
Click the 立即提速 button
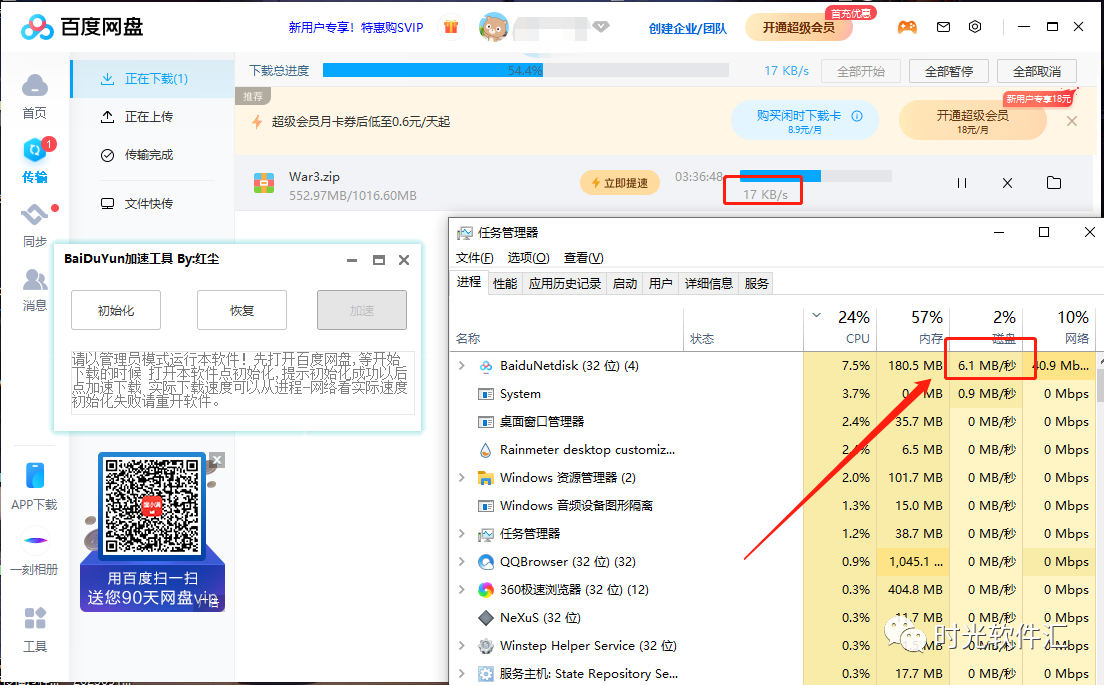point(620,183)
